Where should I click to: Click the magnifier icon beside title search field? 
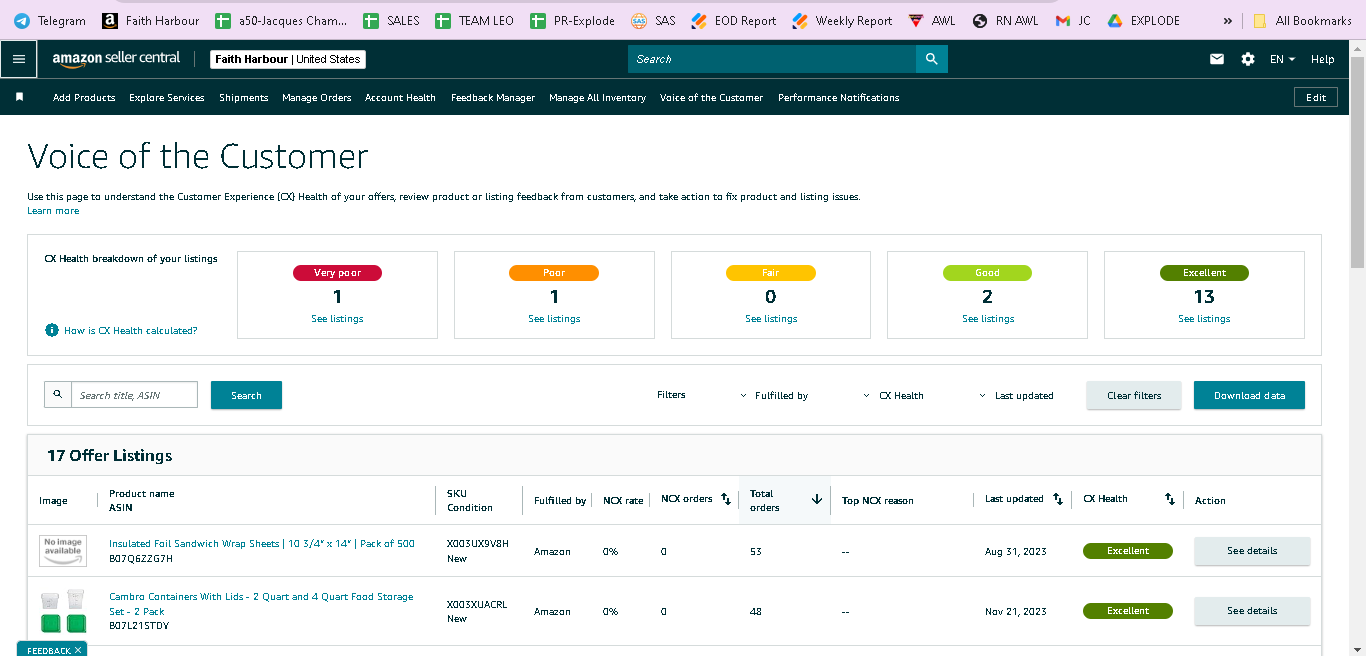[57, 395]
